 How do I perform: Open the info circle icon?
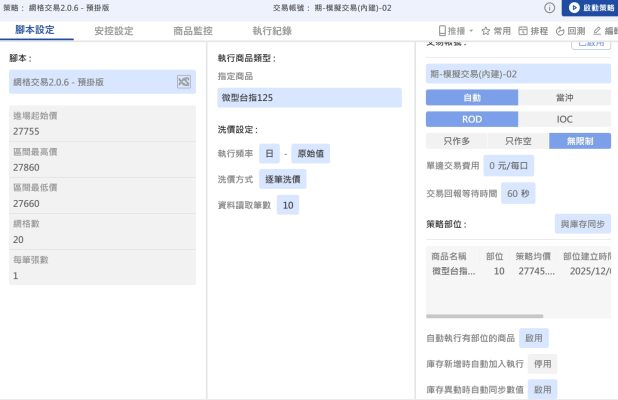click(549, 8)
